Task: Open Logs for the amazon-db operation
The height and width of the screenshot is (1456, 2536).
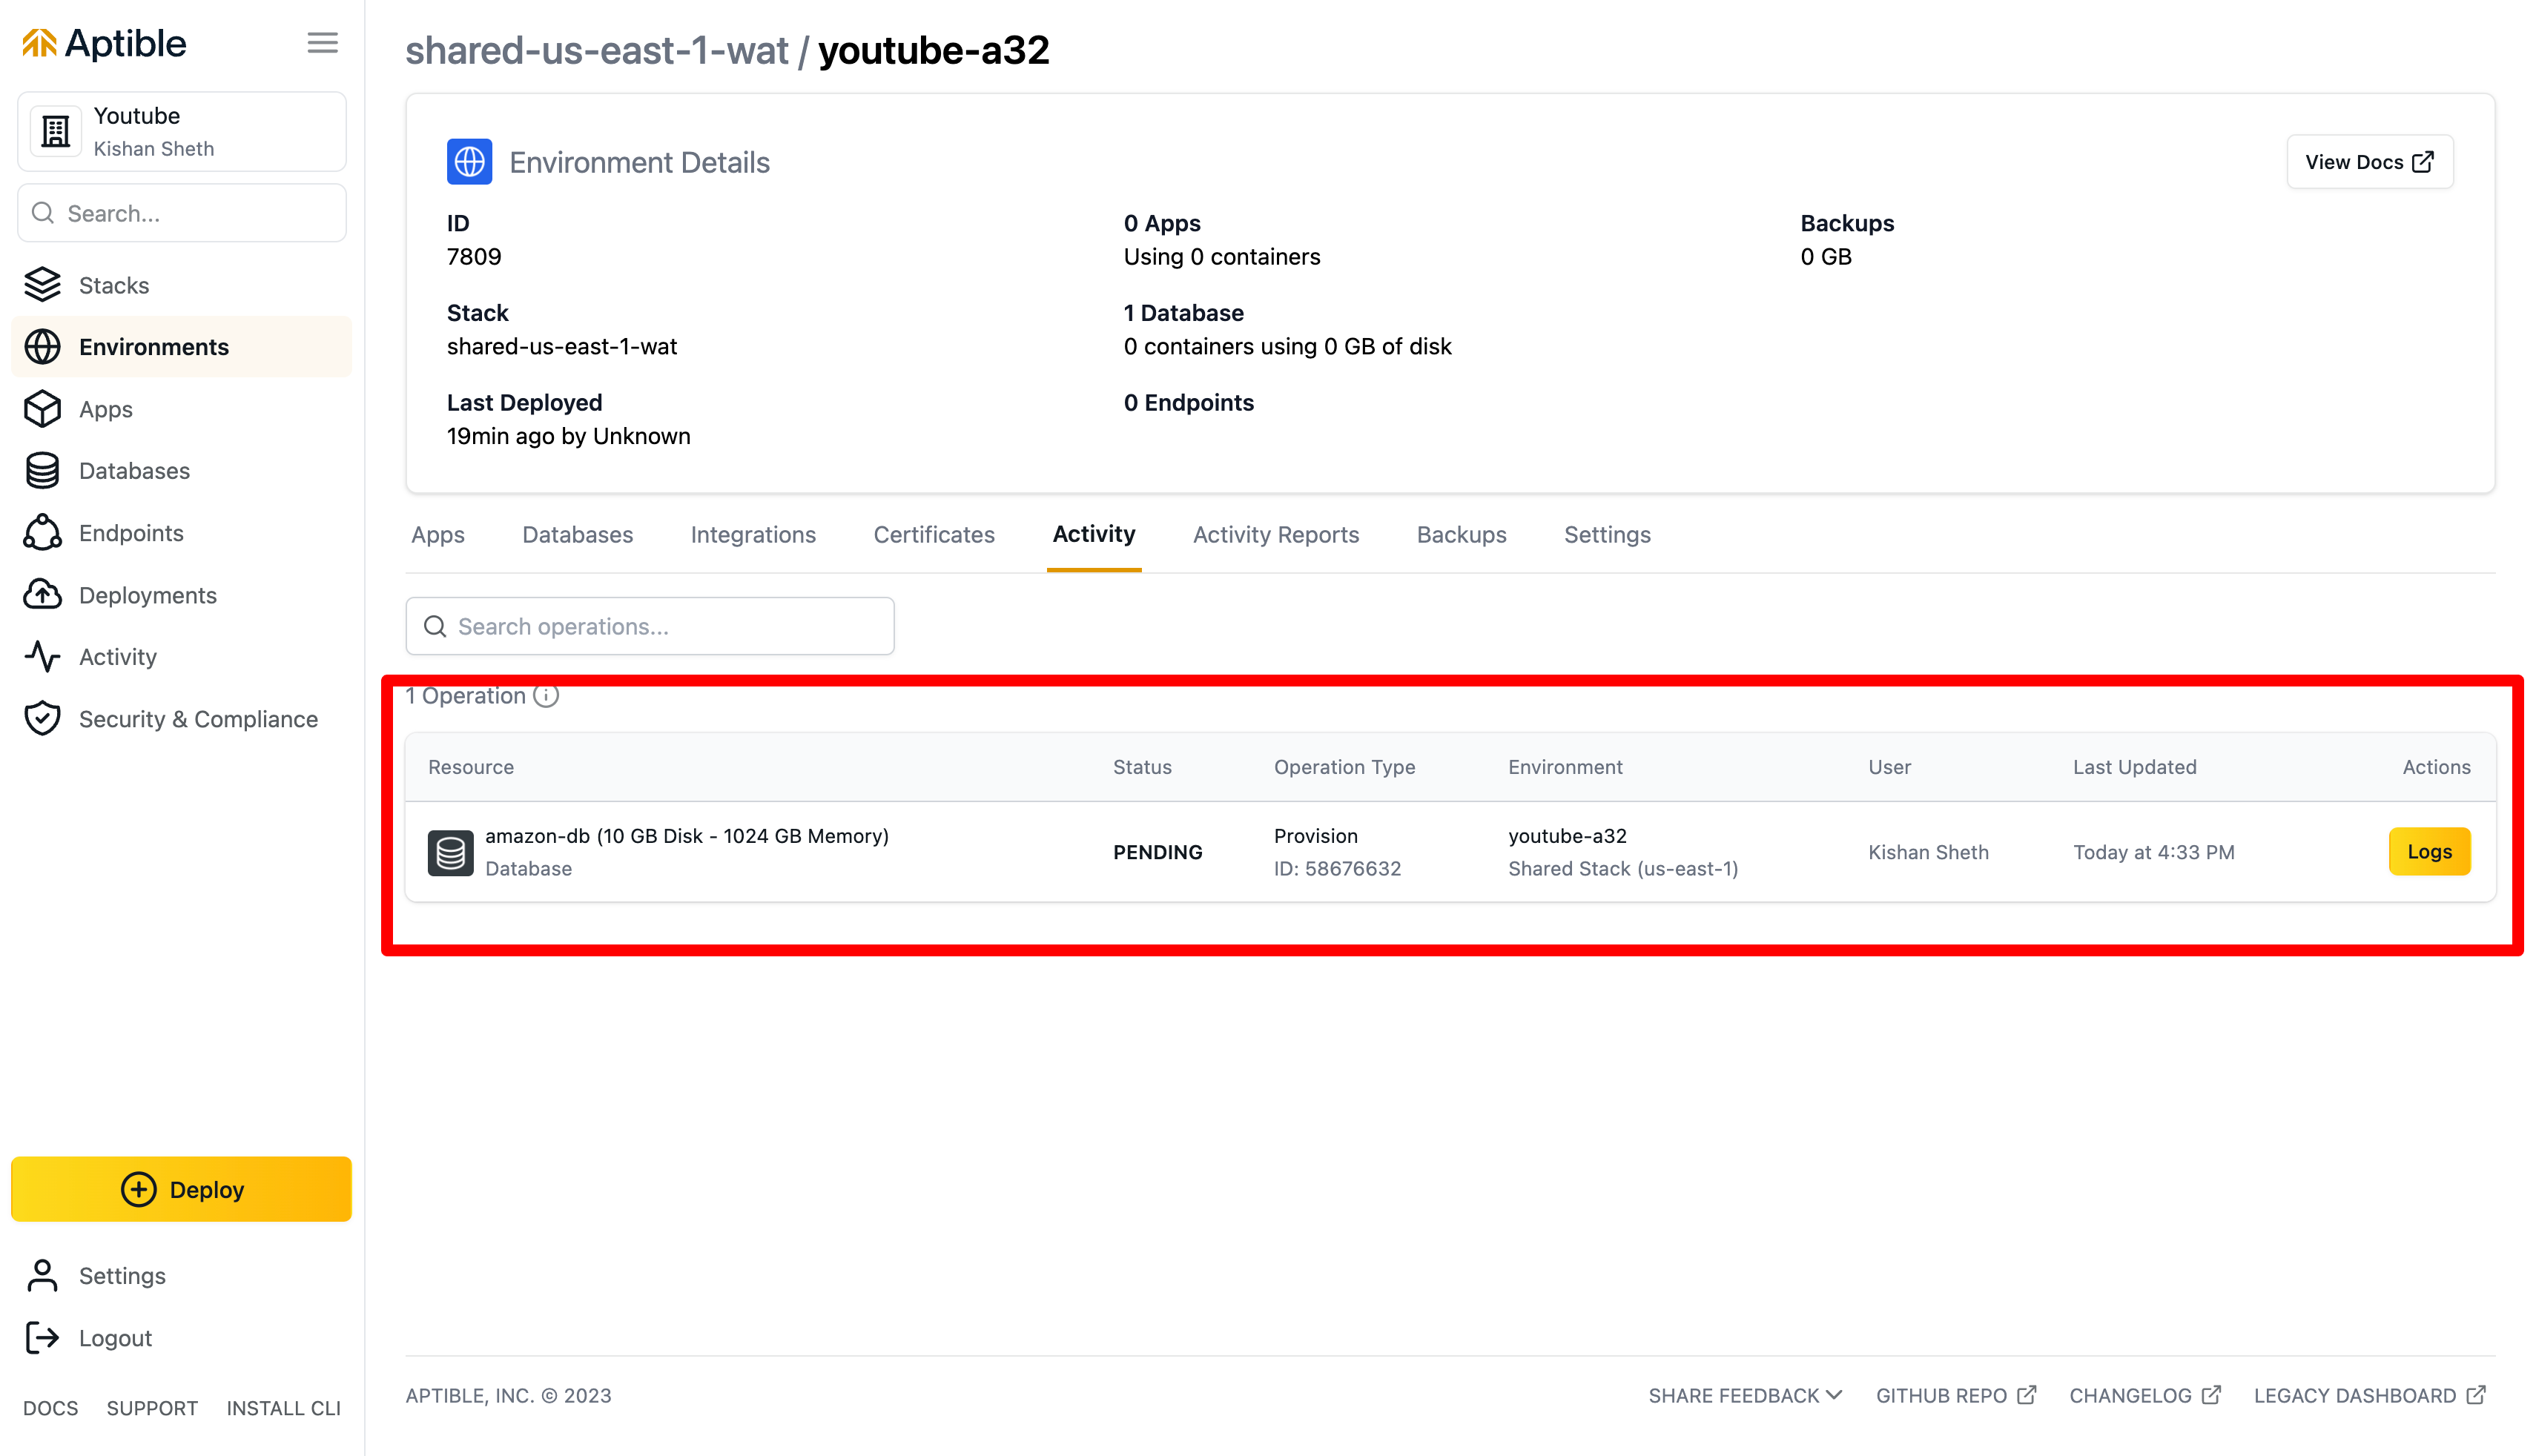Action: (x=2430, y=851)
